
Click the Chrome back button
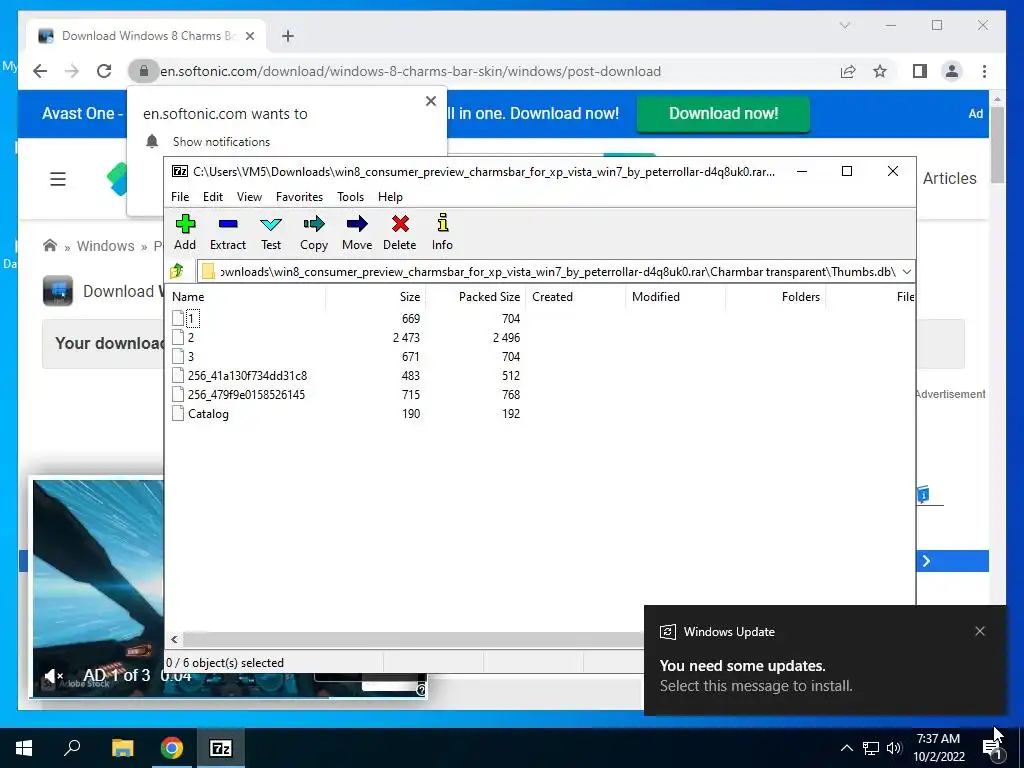40,71
